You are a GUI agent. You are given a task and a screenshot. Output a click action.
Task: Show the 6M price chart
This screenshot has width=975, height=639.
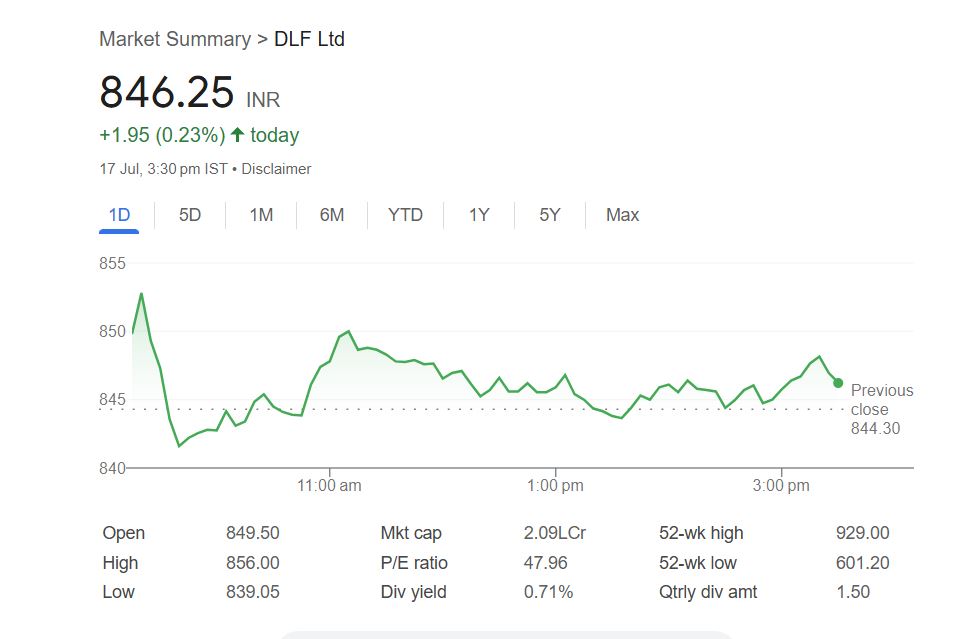click(332, 215)
